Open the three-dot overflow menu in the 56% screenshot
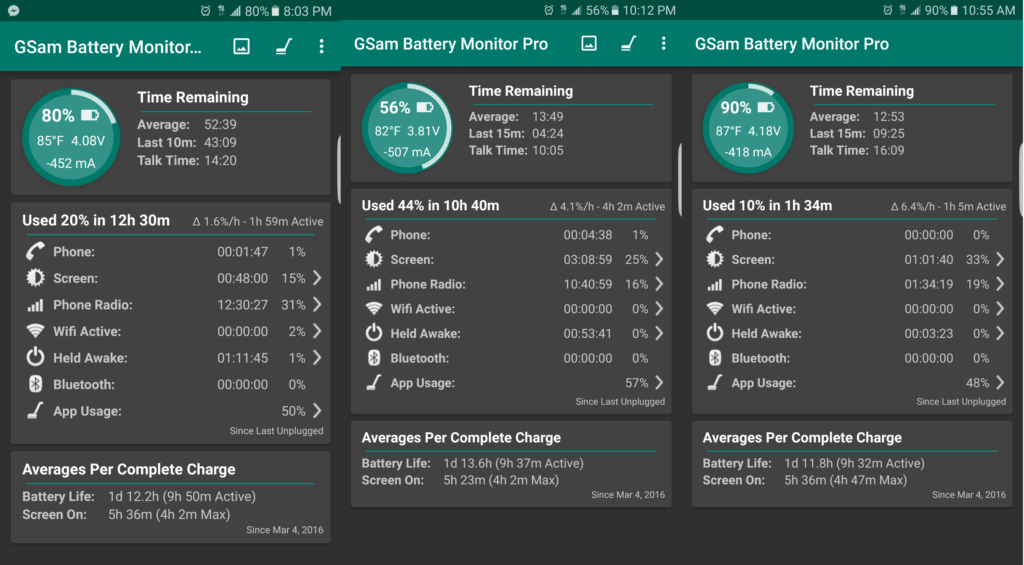The height and width of the screenshot is (565, 1024). (664, 43)
